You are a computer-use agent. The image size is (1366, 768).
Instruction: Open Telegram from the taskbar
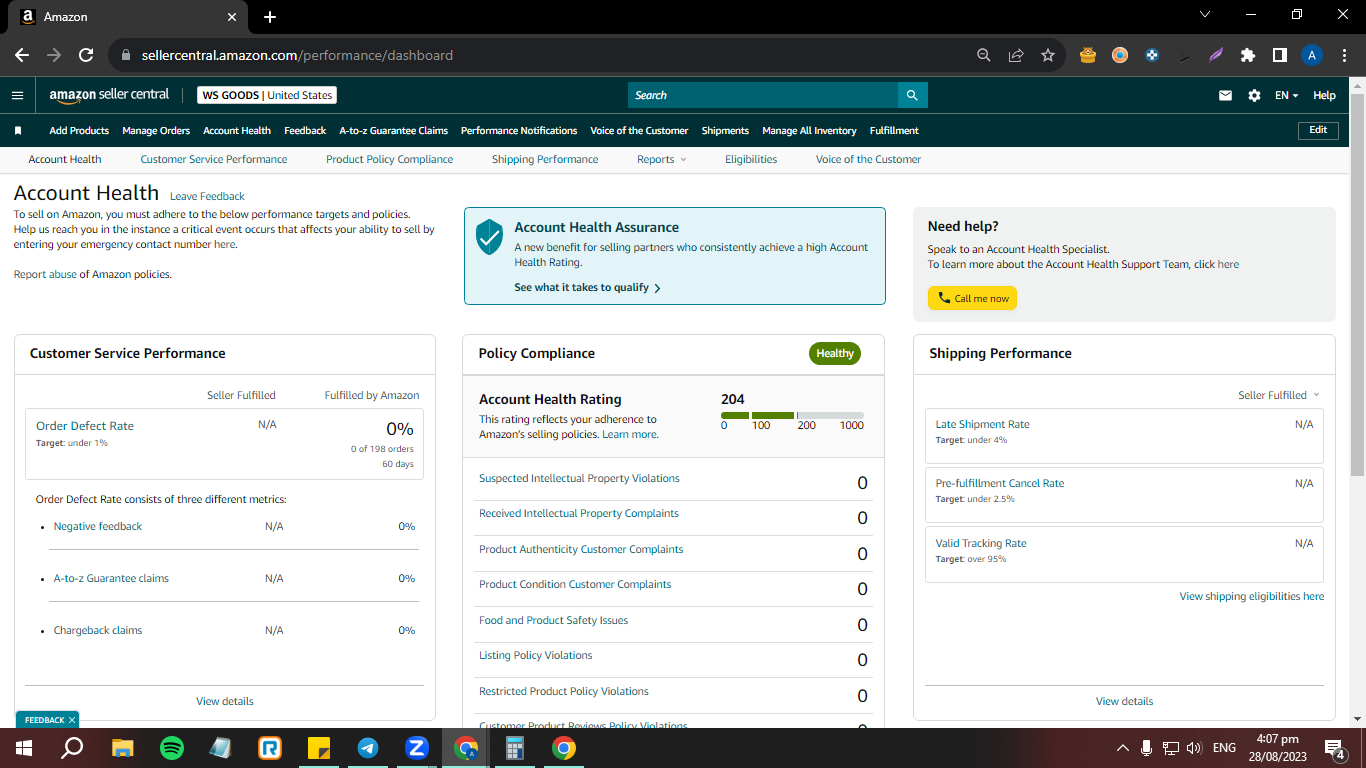[x=368, y=748]
